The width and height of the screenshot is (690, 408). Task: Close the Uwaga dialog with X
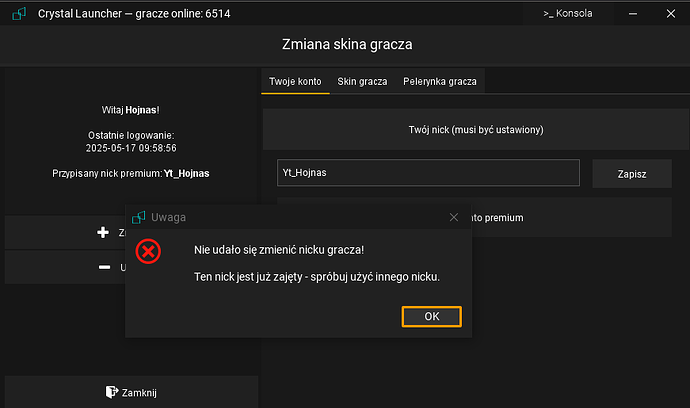click(x=454, y=217)
